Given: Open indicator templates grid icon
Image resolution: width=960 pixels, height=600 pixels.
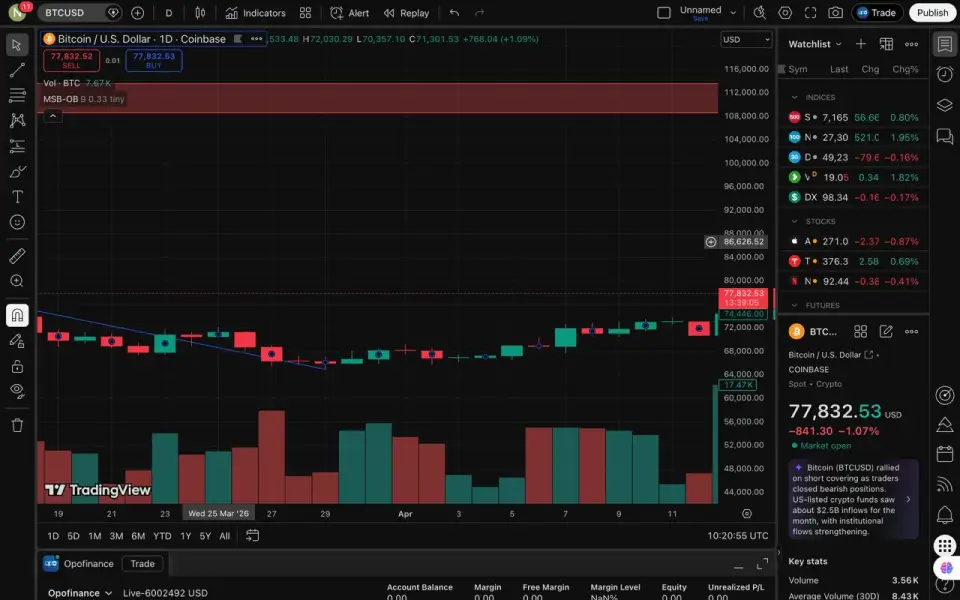Looking at the screenshot, I should pyautogui.click(x=306, y=13).
